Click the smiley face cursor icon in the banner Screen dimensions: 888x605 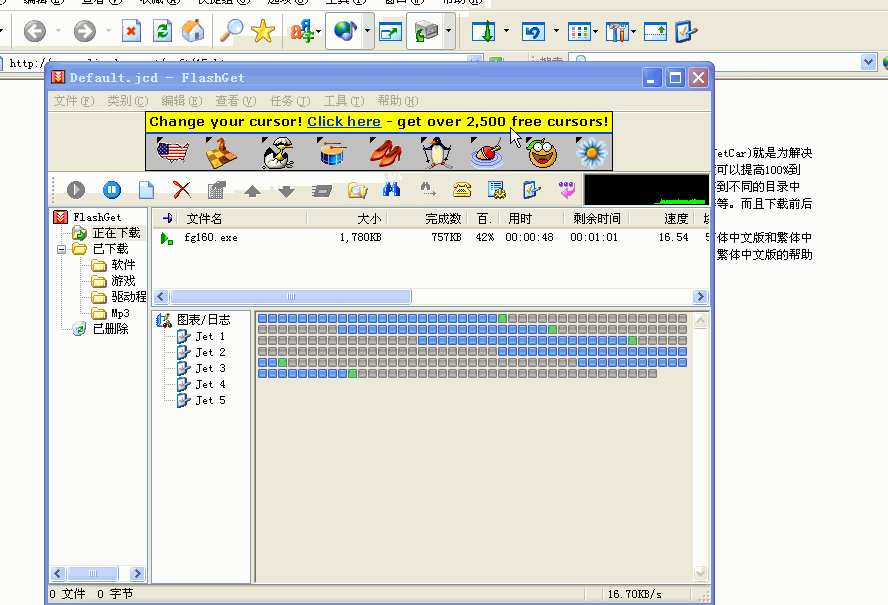pyautogui.click(x=542, y=152)
